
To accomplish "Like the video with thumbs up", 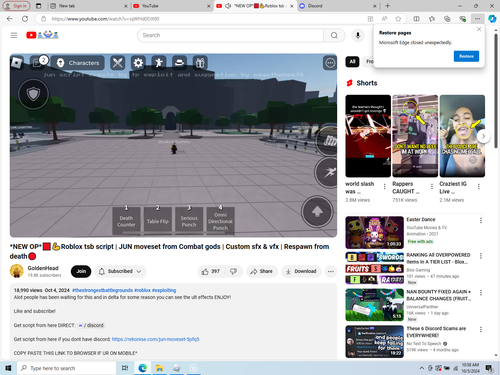I will click(211, 271).
